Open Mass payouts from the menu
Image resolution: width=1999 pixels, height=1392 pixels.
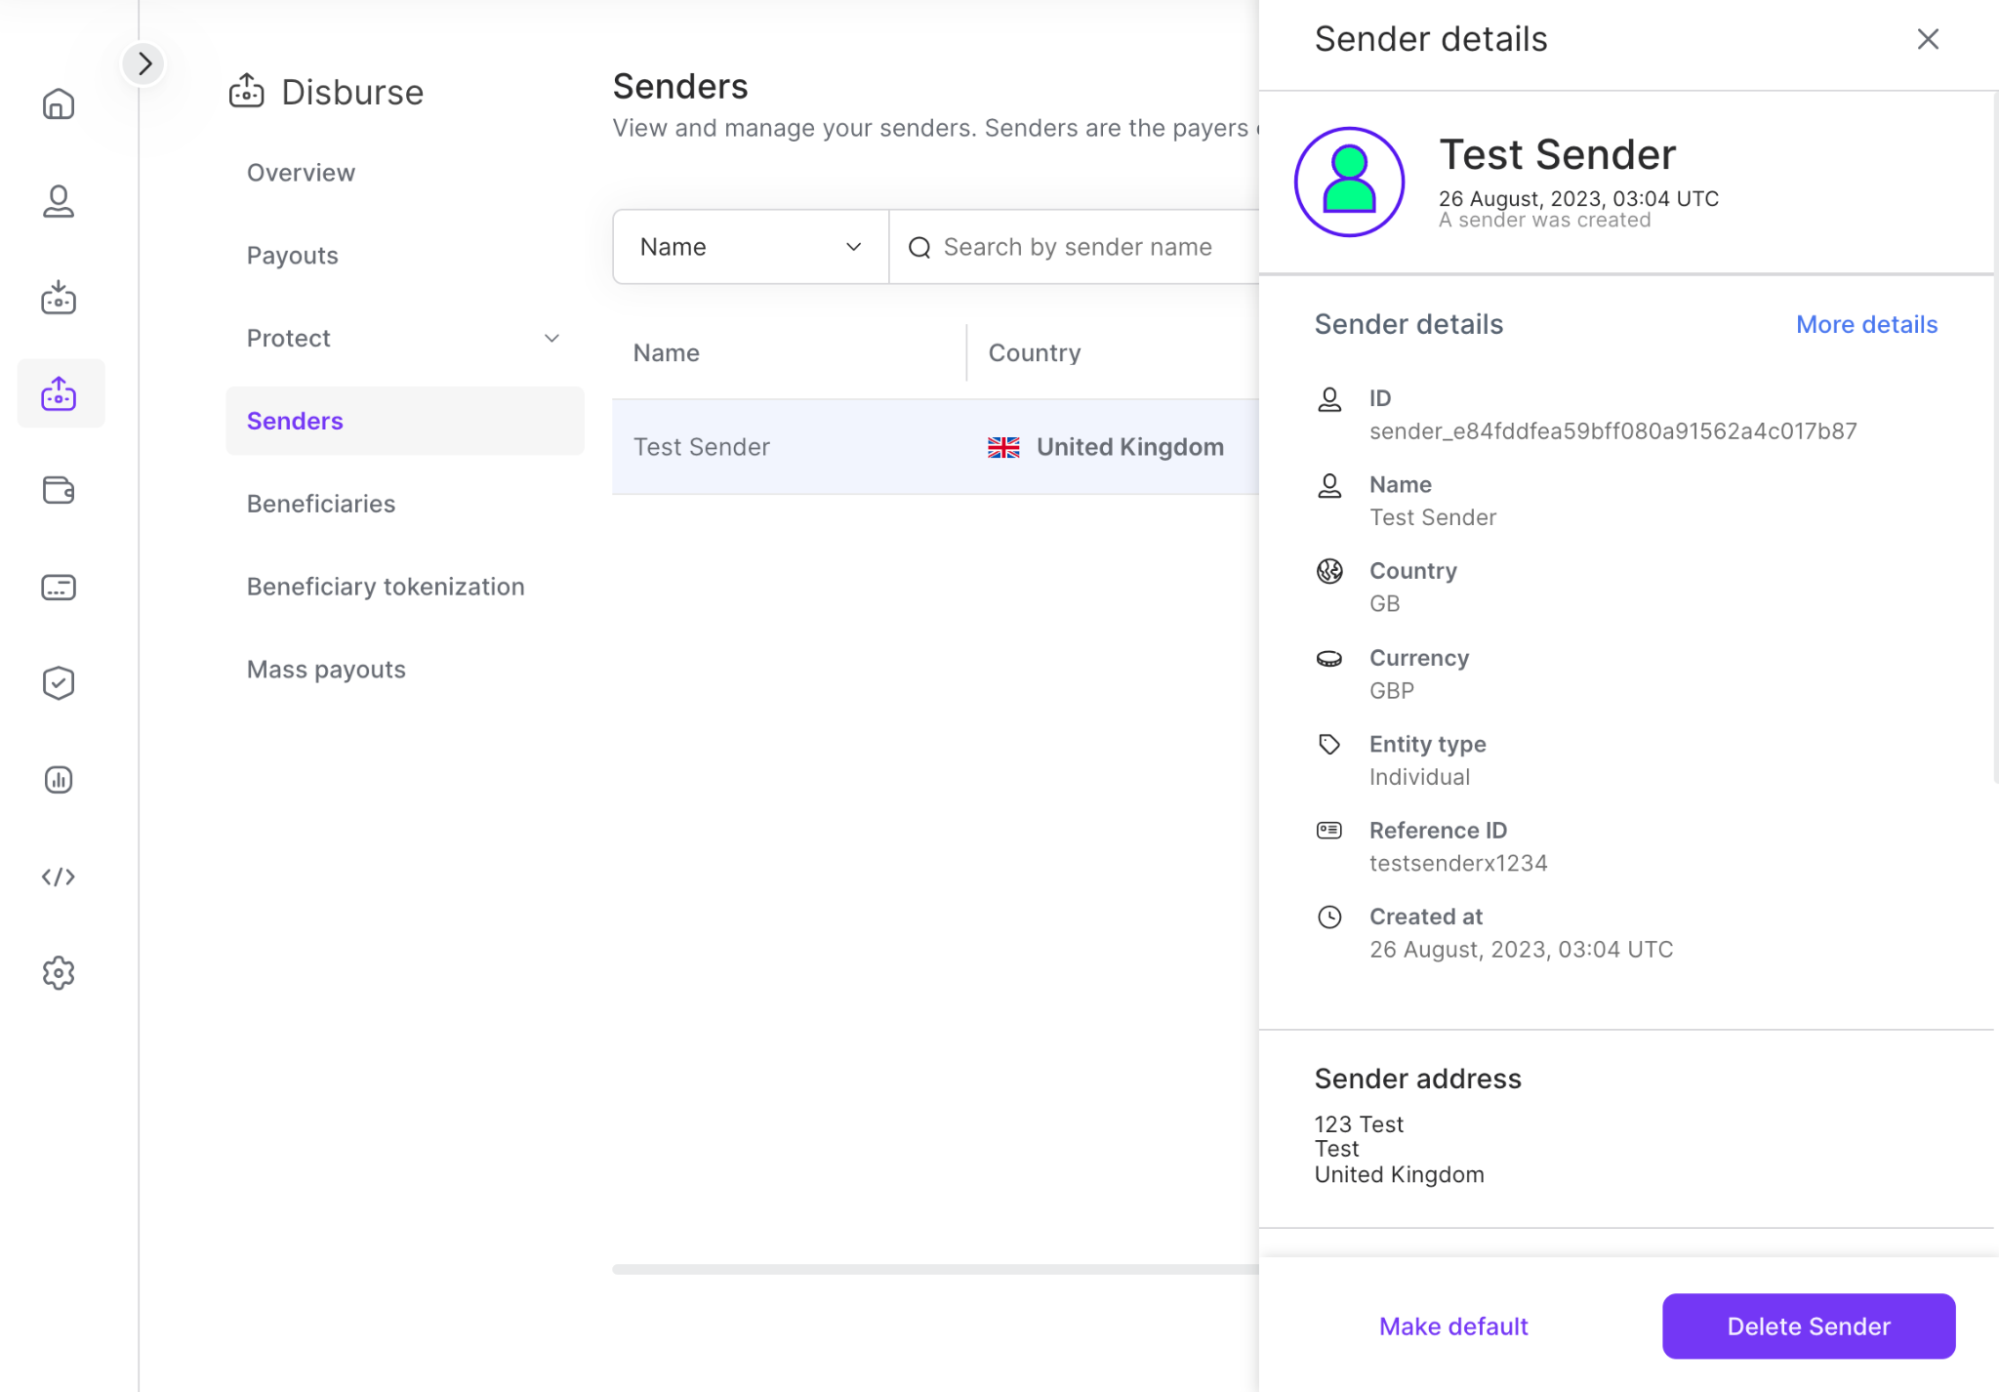(x=325, y=669)
